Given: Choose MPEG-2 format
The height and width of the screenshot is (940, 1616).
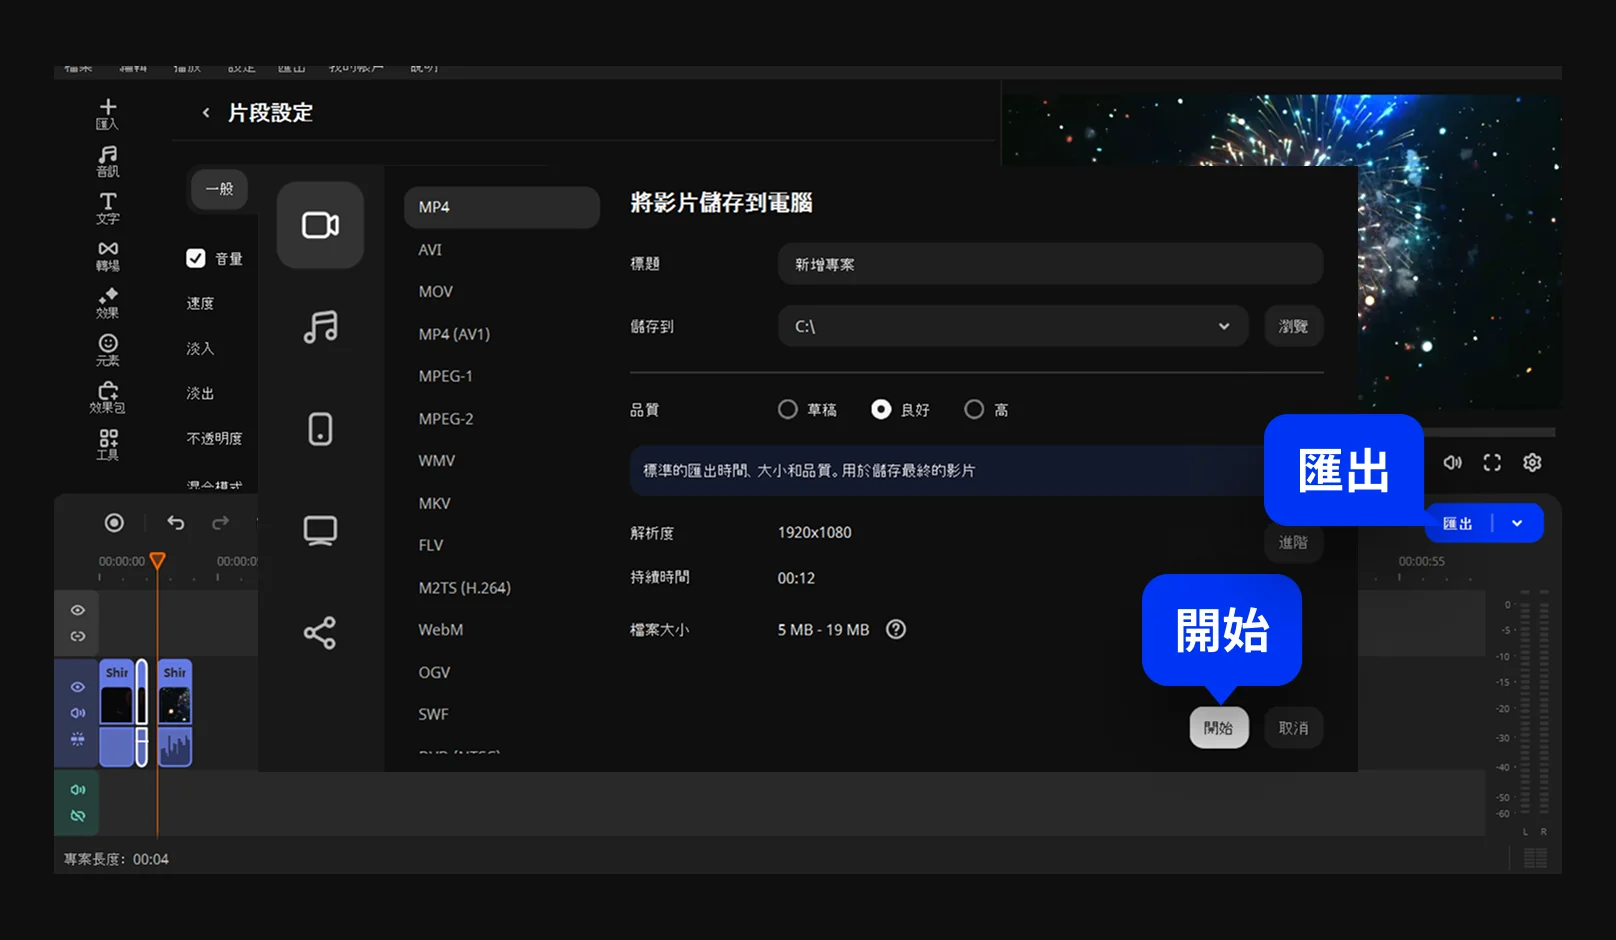Looking at the screenshot, I should [x=446, y=419].
